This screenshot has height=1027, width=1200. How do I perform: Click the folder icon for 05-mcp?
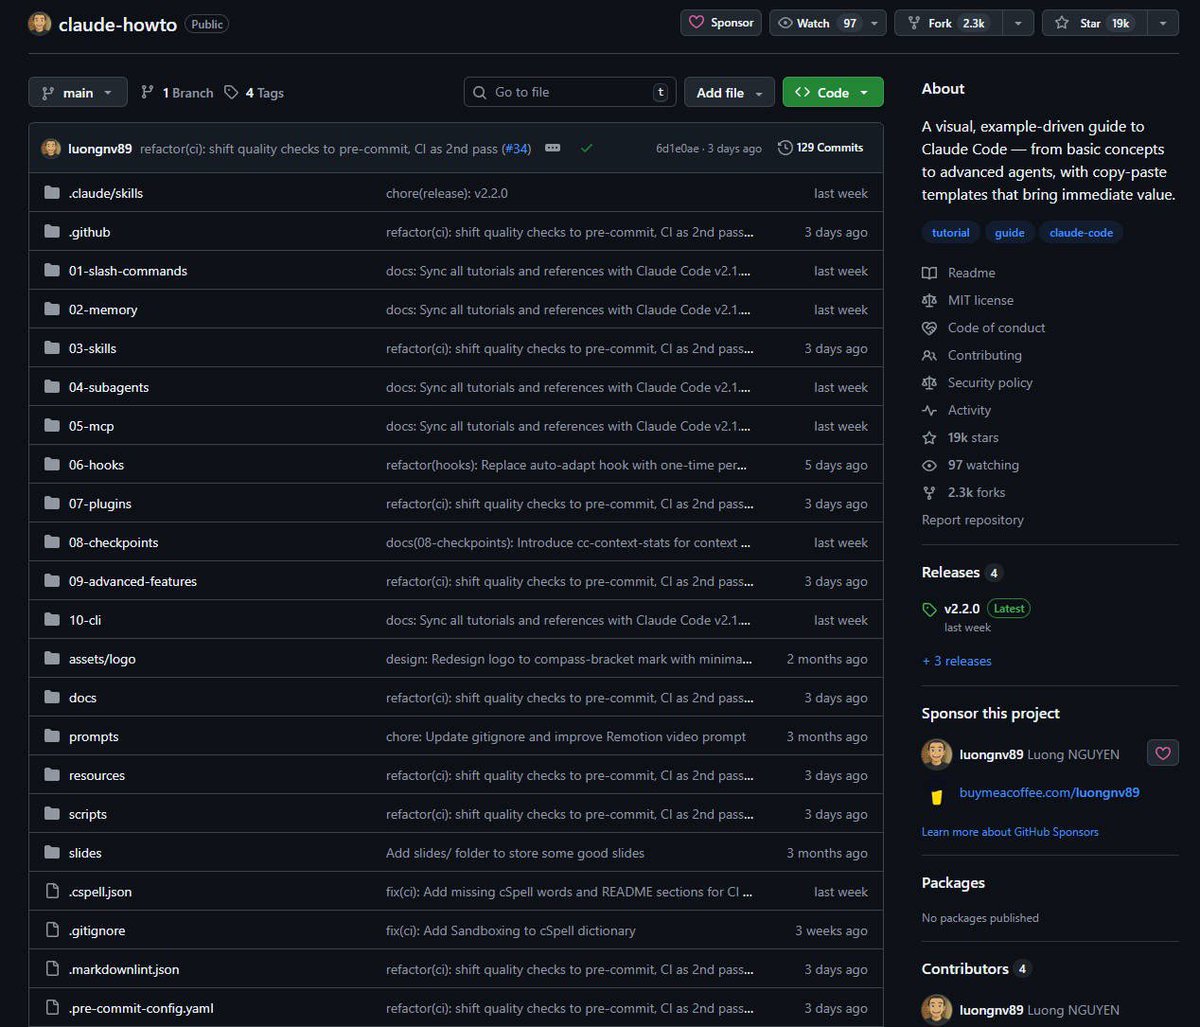tap(52, 426)
